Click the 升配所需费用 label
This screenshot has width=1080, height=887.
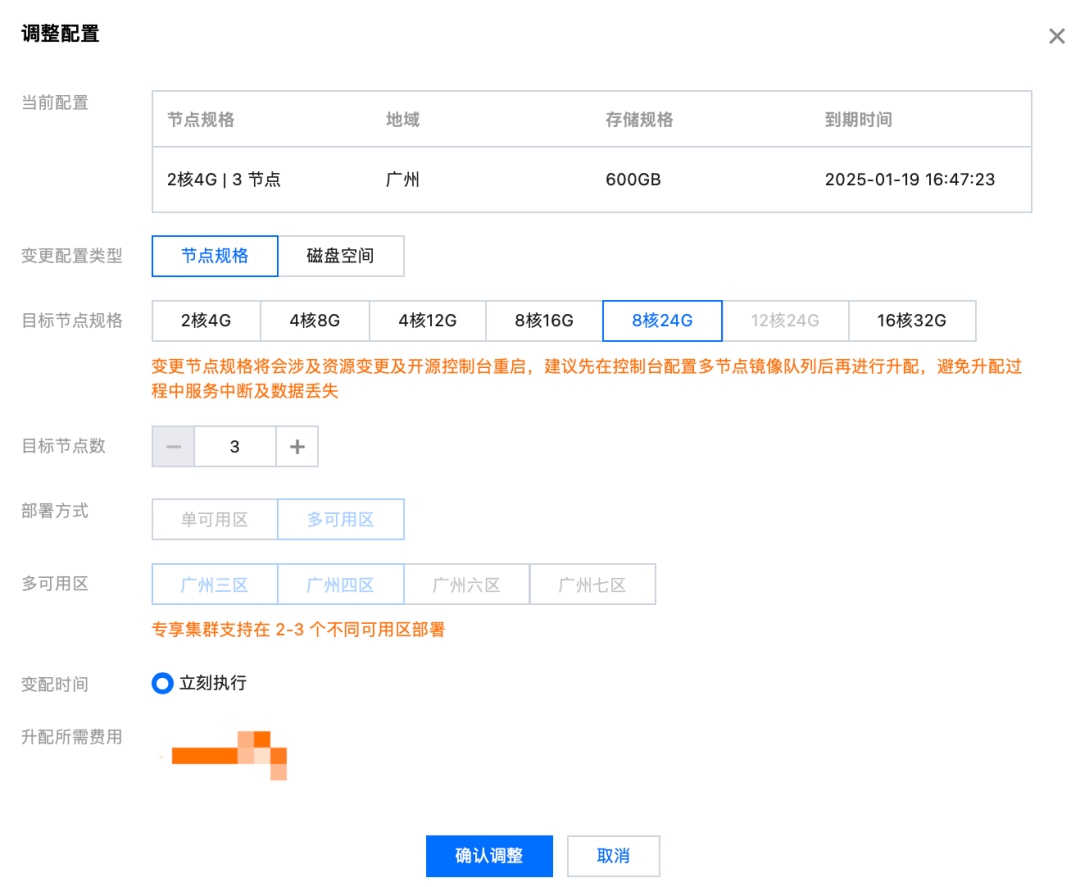pos(72,737)
